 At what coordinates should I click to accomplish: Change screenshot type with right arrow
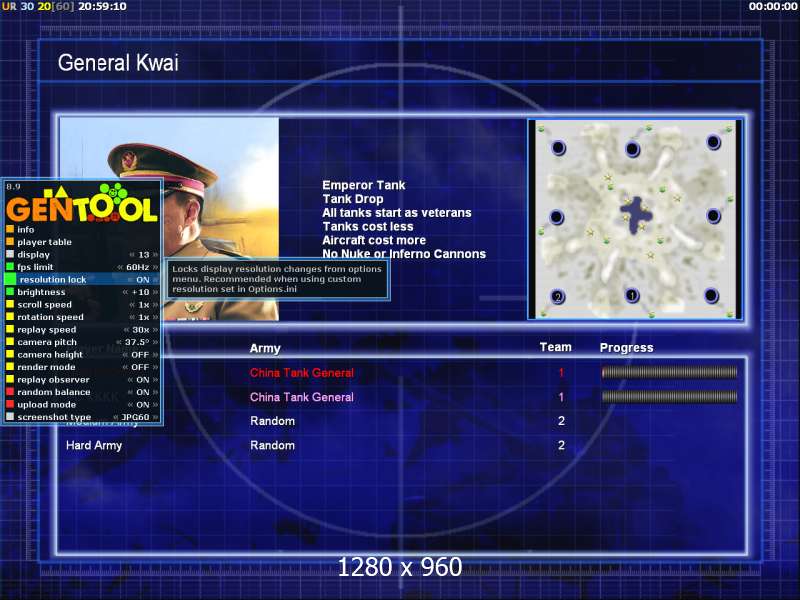click(155, 417)
